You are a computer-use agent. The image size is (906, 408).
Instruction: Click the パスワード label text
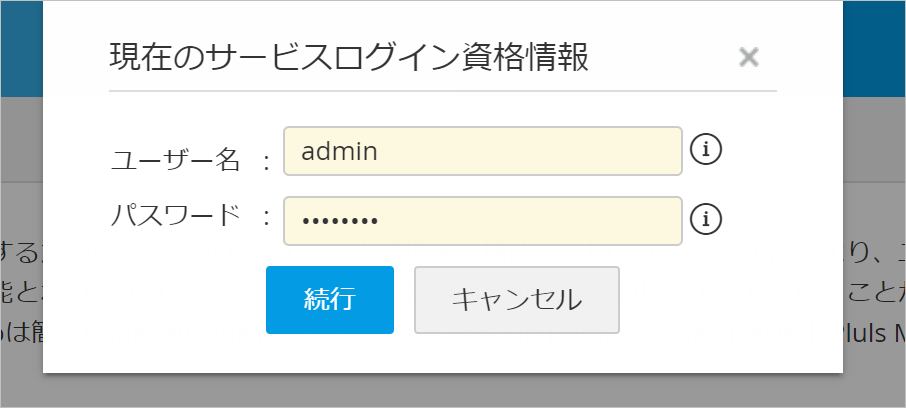click(x=175, y=215)
